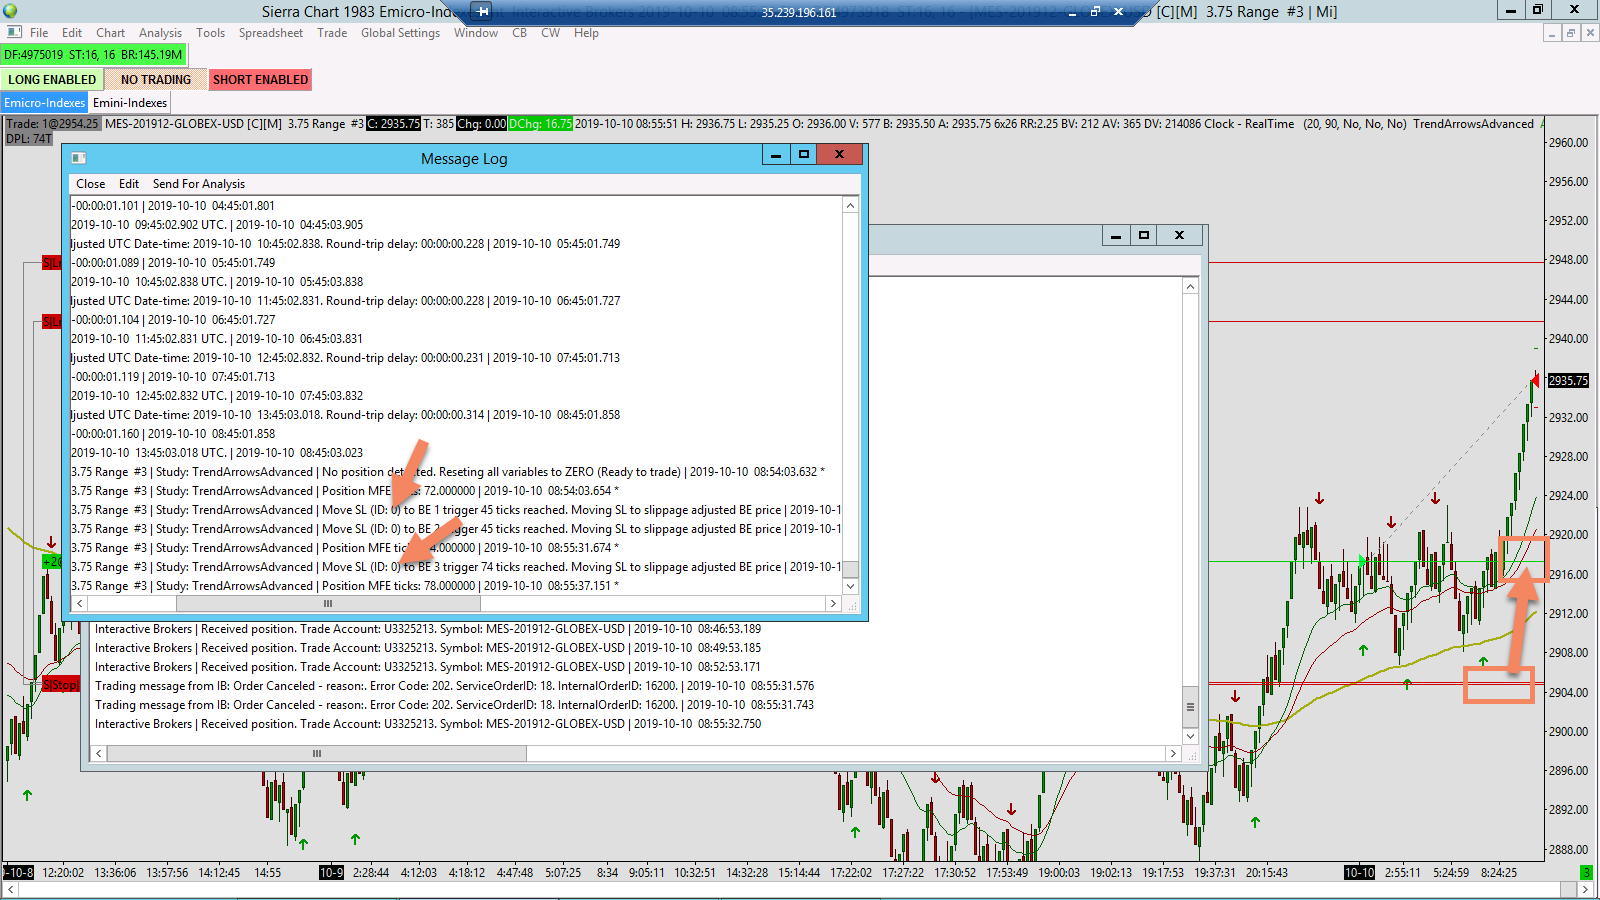
Task: Open the Tools menu
Action: click(210, 33)
